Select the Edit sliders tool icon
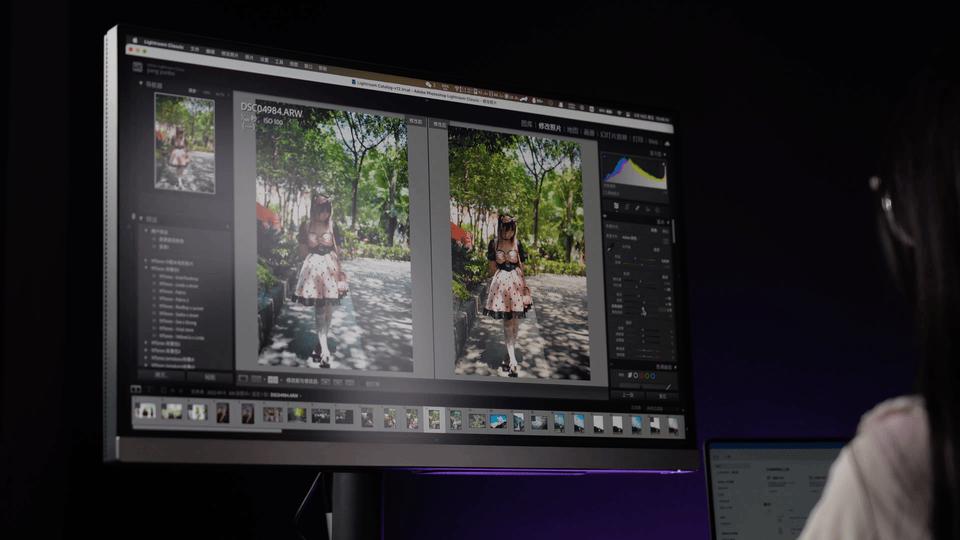960x540 pixels. (616, 206)
